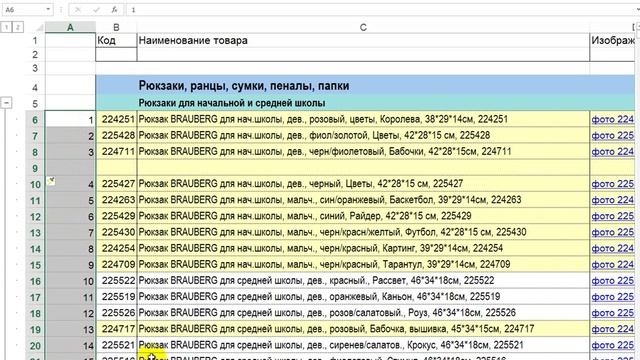This screenshot has height=360, width=640.
Task: Click the Изображ header cell
Action: pos(613,40)
